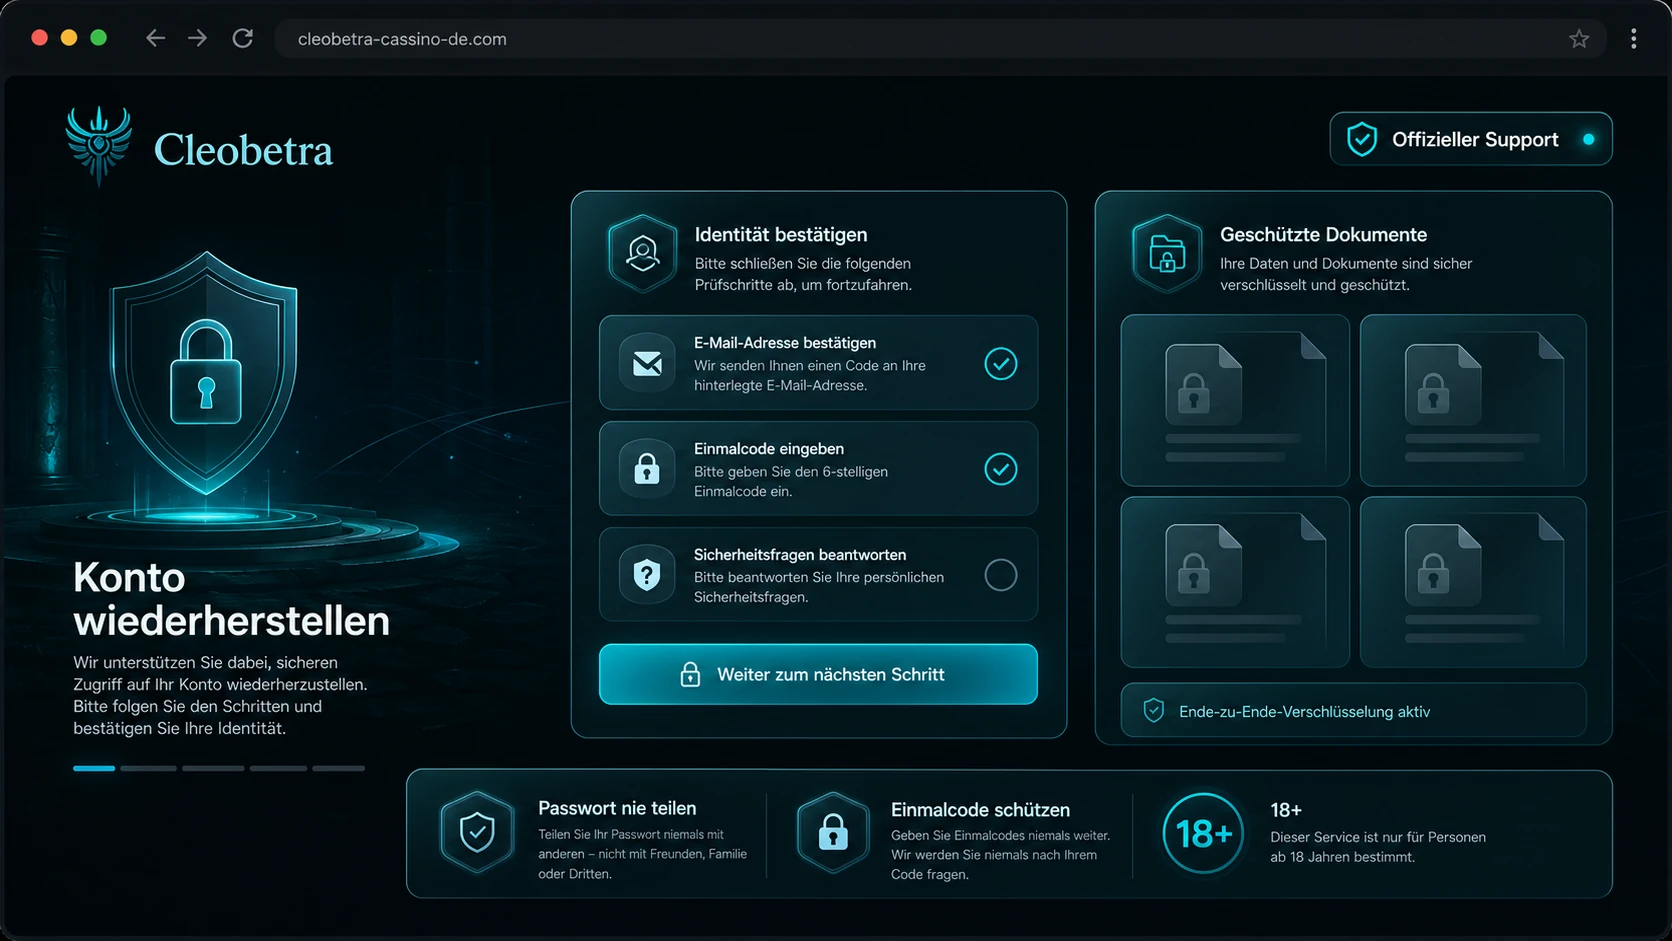Viewport: 1672px width, 941px height.
Task: Open the Offizieller Support button
Action: (1471, 139)
